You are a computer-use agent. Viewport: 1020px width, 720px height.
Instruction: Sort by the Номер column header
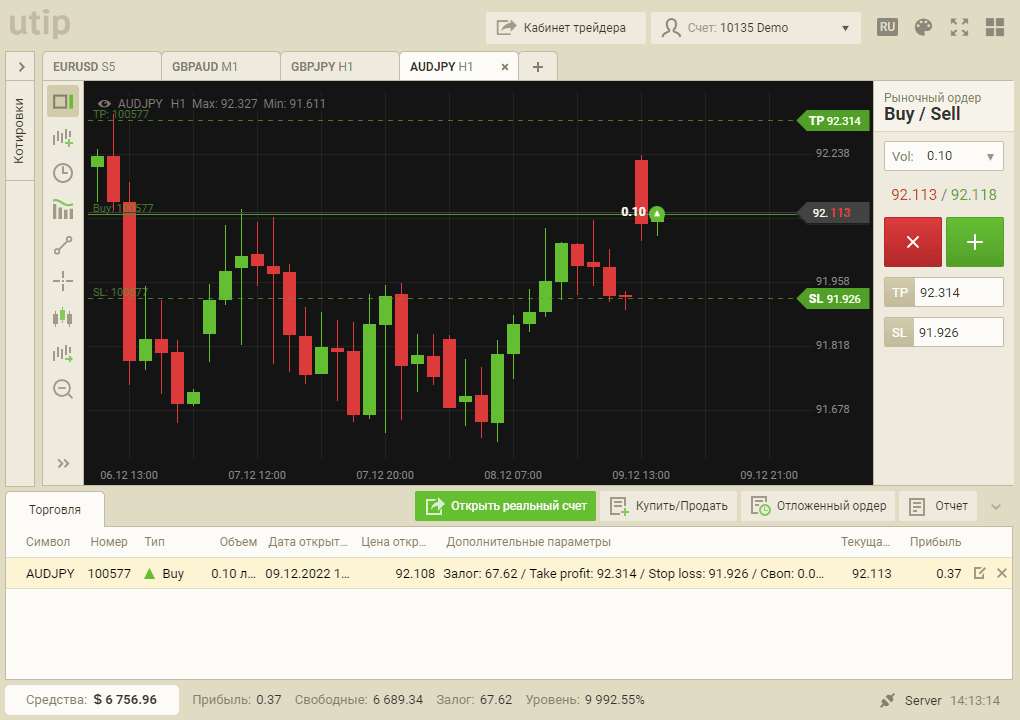[109, 542]
